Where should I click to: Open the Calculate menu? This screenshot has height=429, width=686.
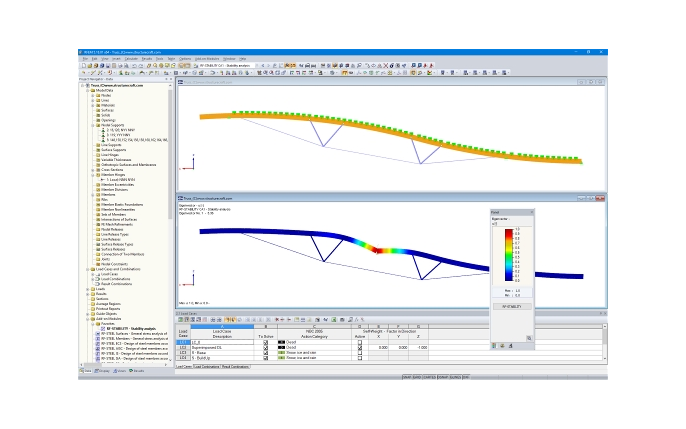click(x=131, y=59)
